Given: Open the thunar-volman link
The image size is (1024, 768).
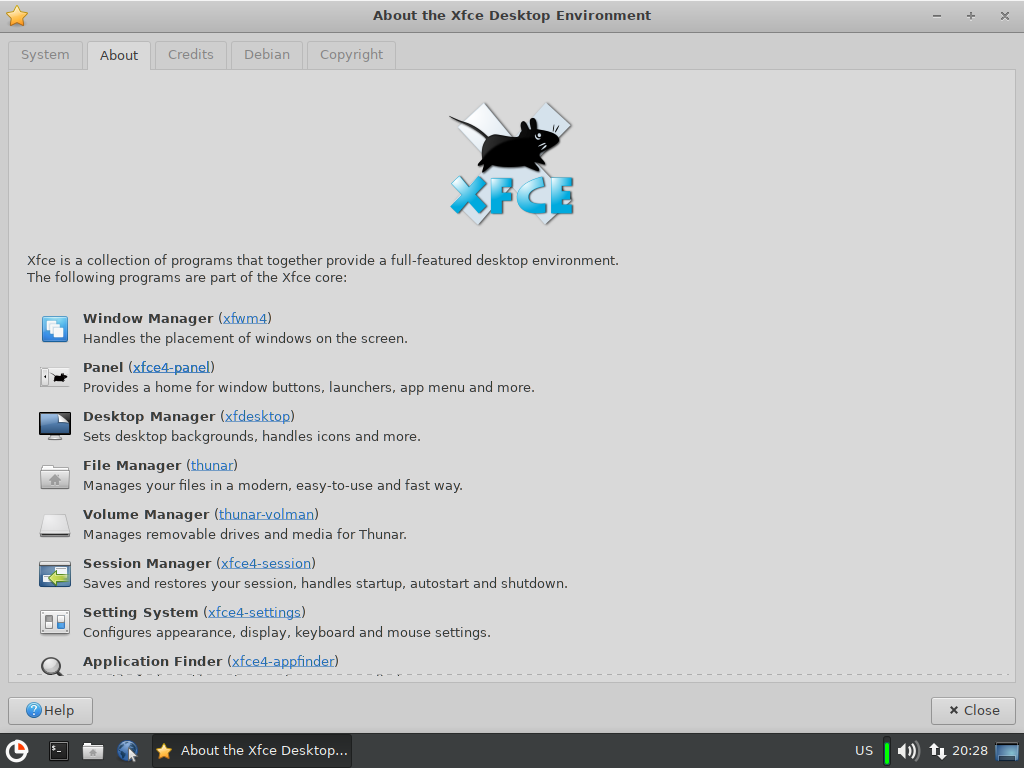Looking at the screenshot, I should [x=266, y=515].
